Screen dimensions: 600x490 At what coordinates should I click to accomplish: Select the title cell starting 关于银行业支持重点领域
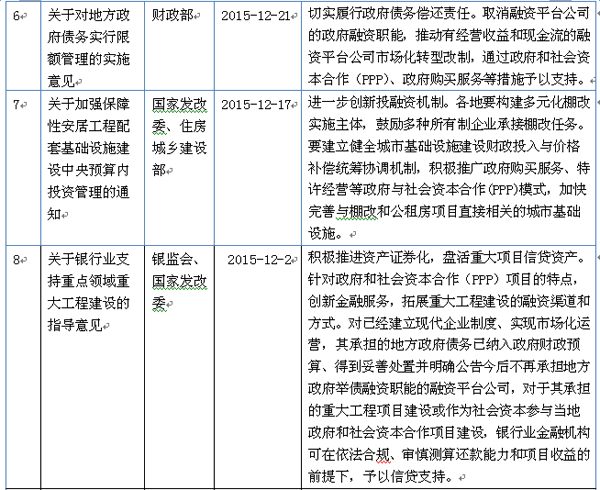[x=93, y=367]
